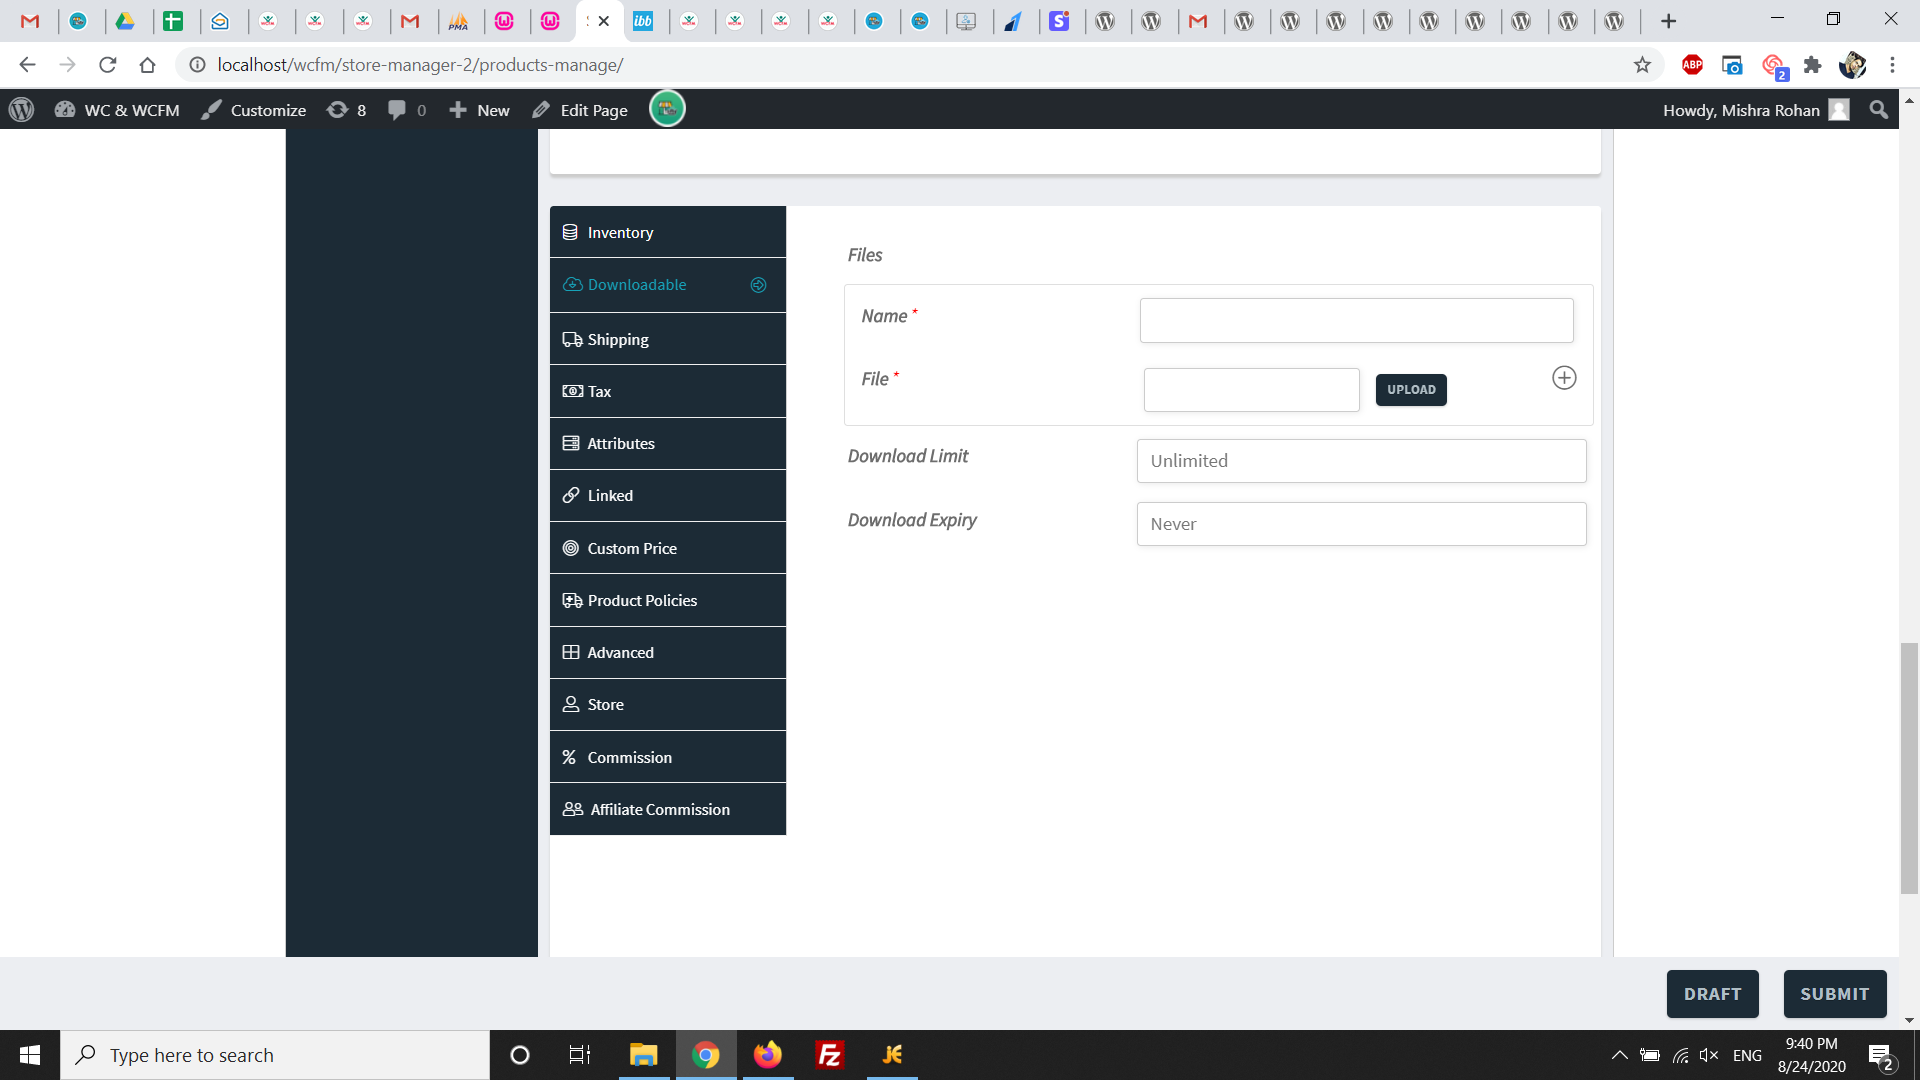Click the Chrome taskbar icon
This screenshot has width=1920, height=1080.
coord(706,1055)
